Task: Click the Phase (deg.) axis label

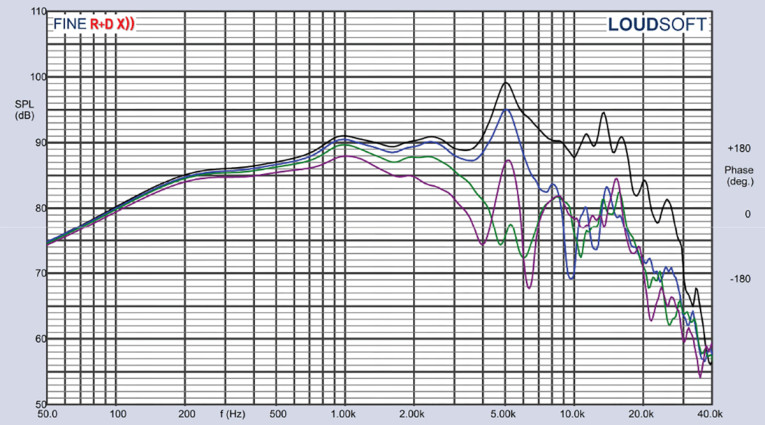Action: pos(739,176)
